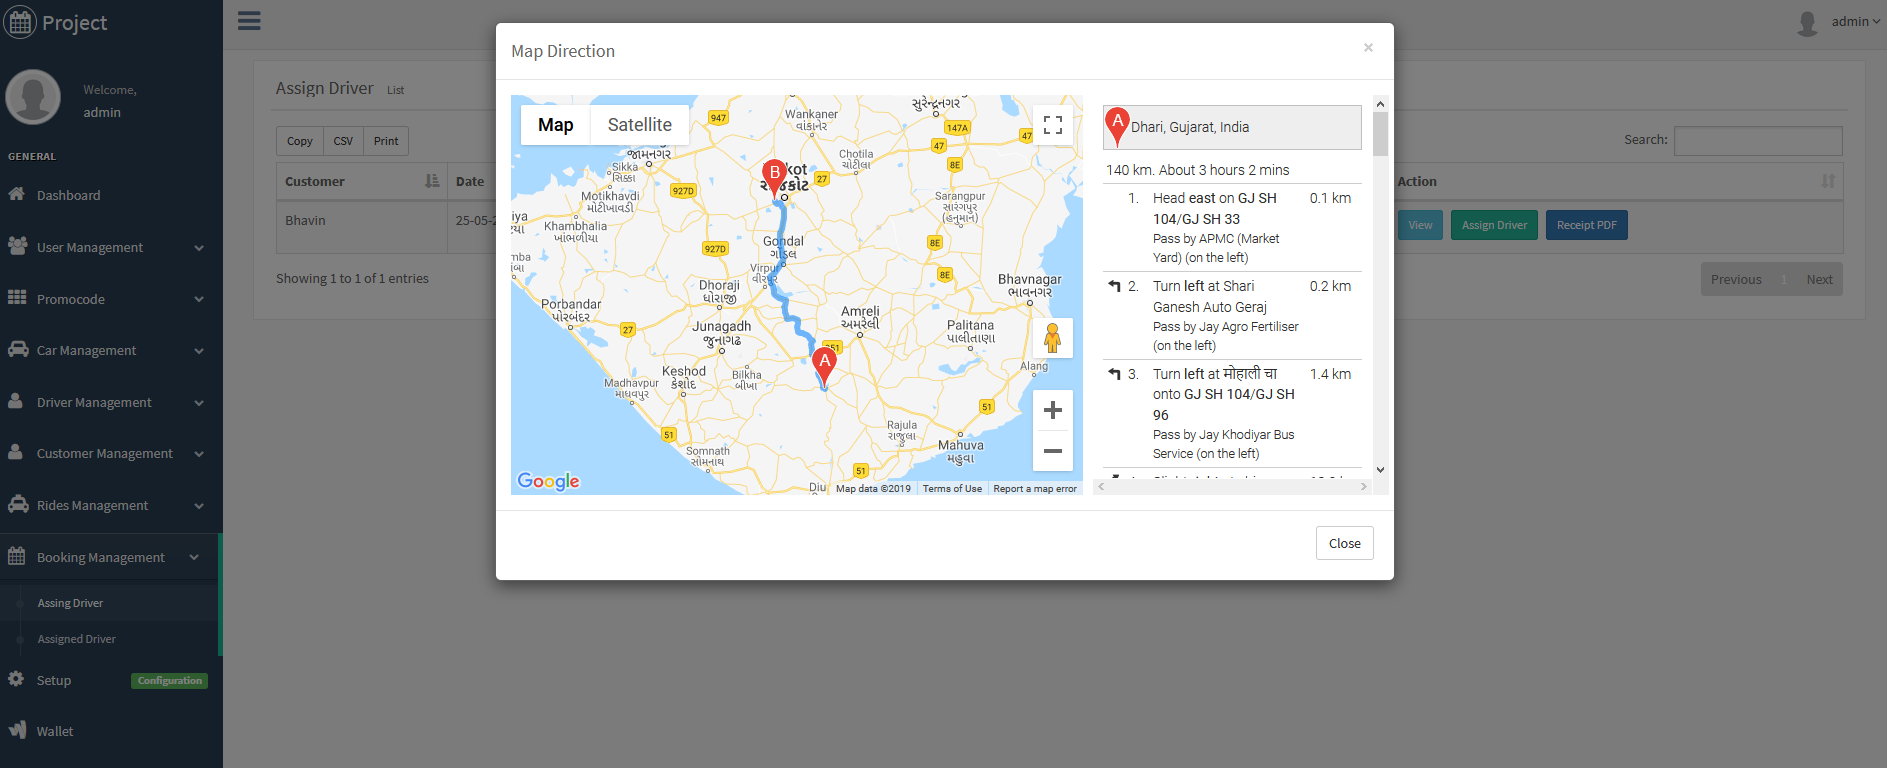Click the Car Management car icon
Screen dimensions: 1887x768
click(x=18, y=349)
